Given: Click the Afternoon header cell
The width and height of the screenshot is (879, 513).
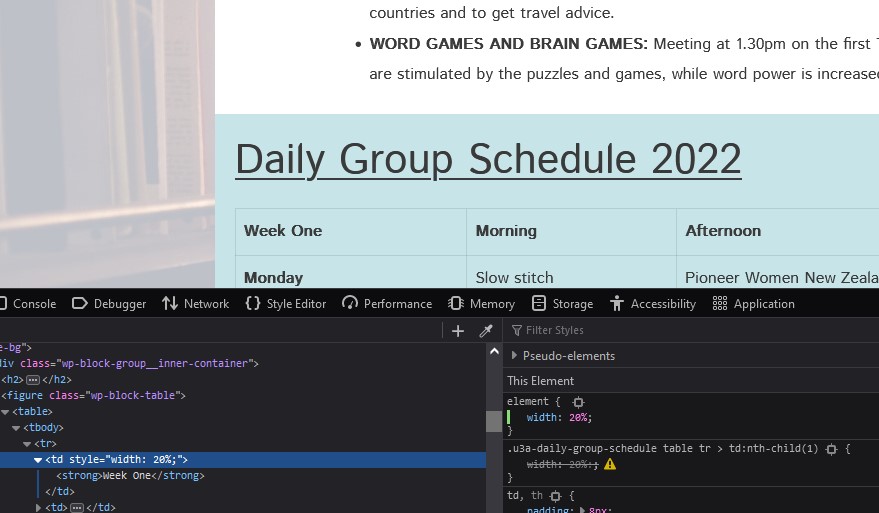Looking at the screenshot, I should (778, 232).
